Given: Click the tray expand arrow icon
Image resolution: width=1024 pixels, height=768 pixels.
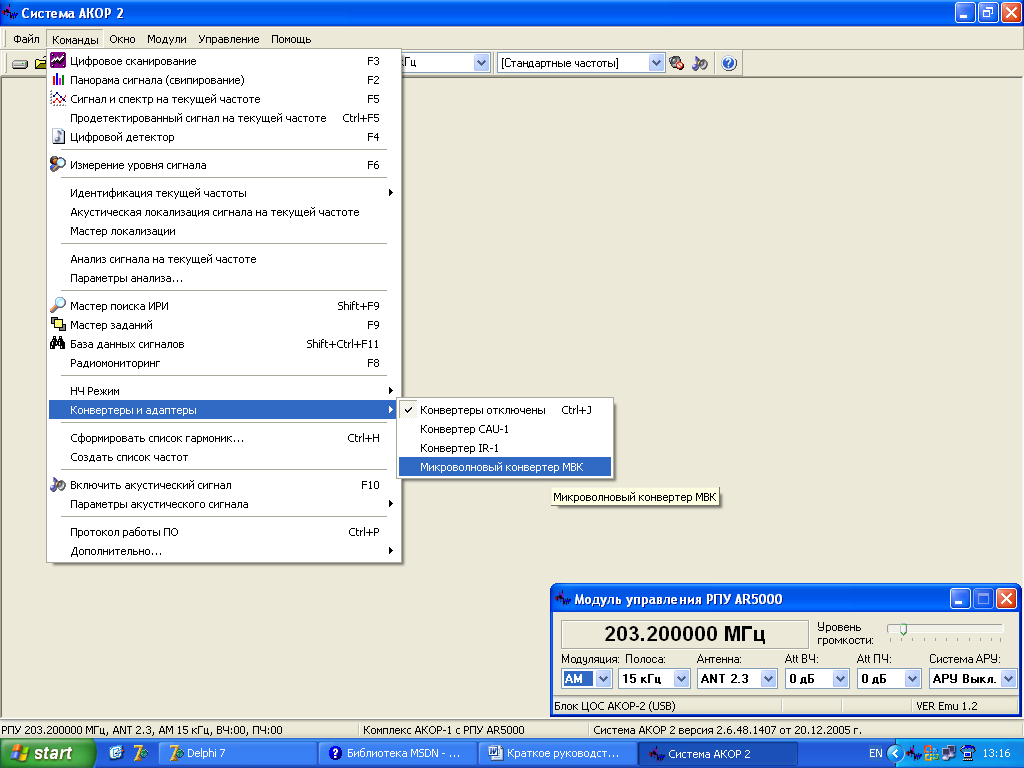Looking at the screenshot, I should pos(895,754).
